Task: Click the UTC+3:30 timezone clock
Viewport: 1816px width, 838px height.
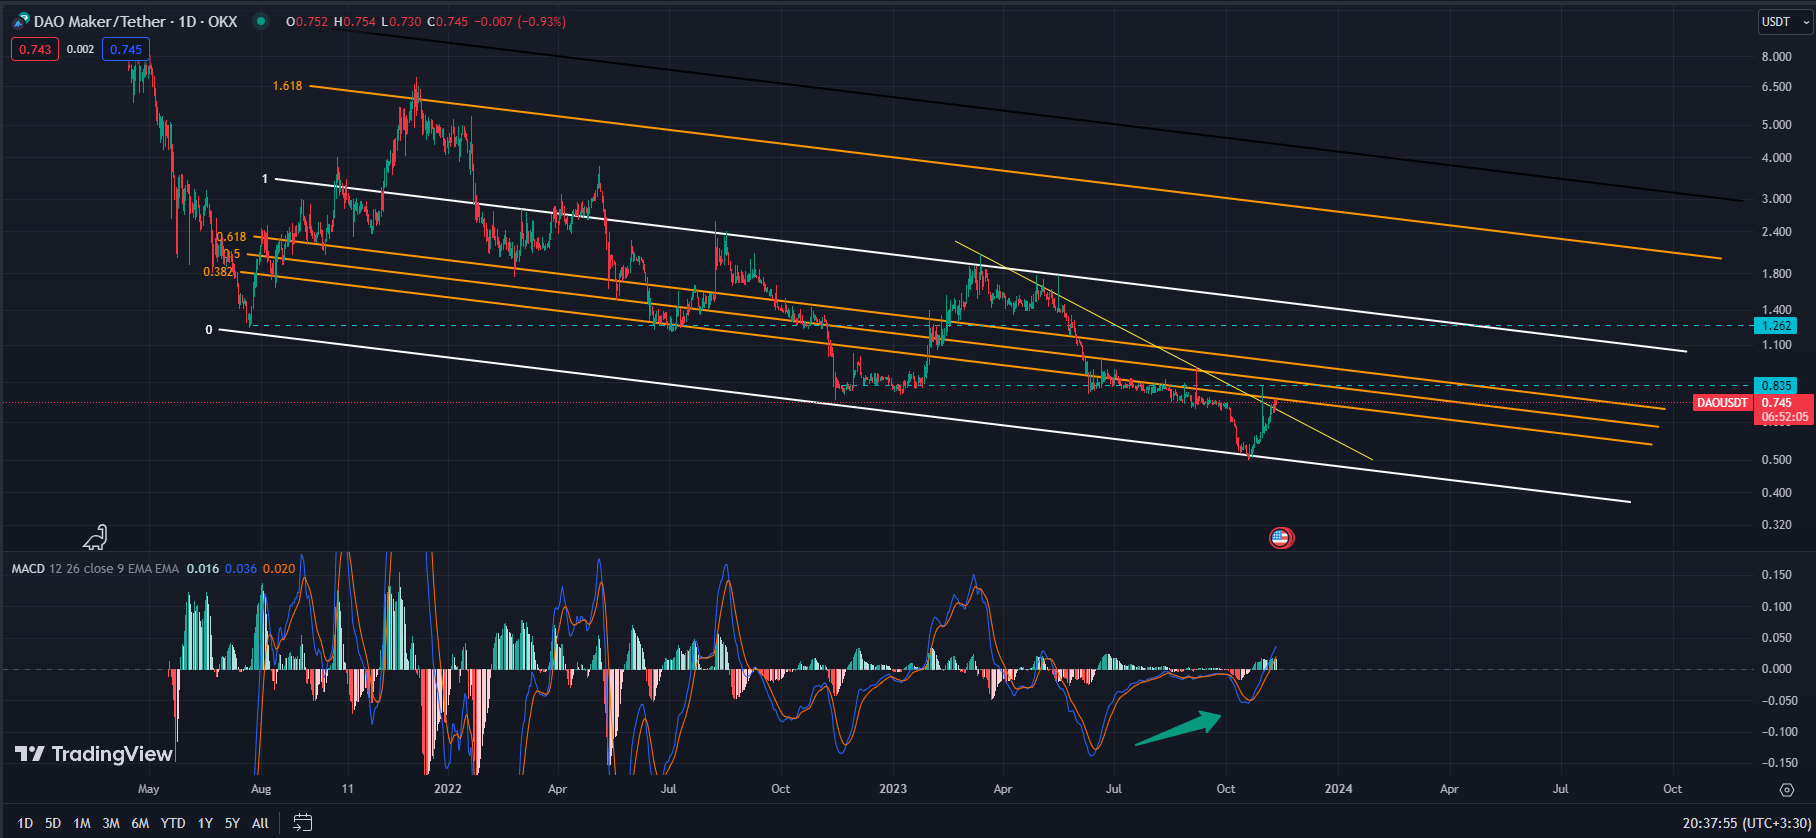Action: [1746, 822]
